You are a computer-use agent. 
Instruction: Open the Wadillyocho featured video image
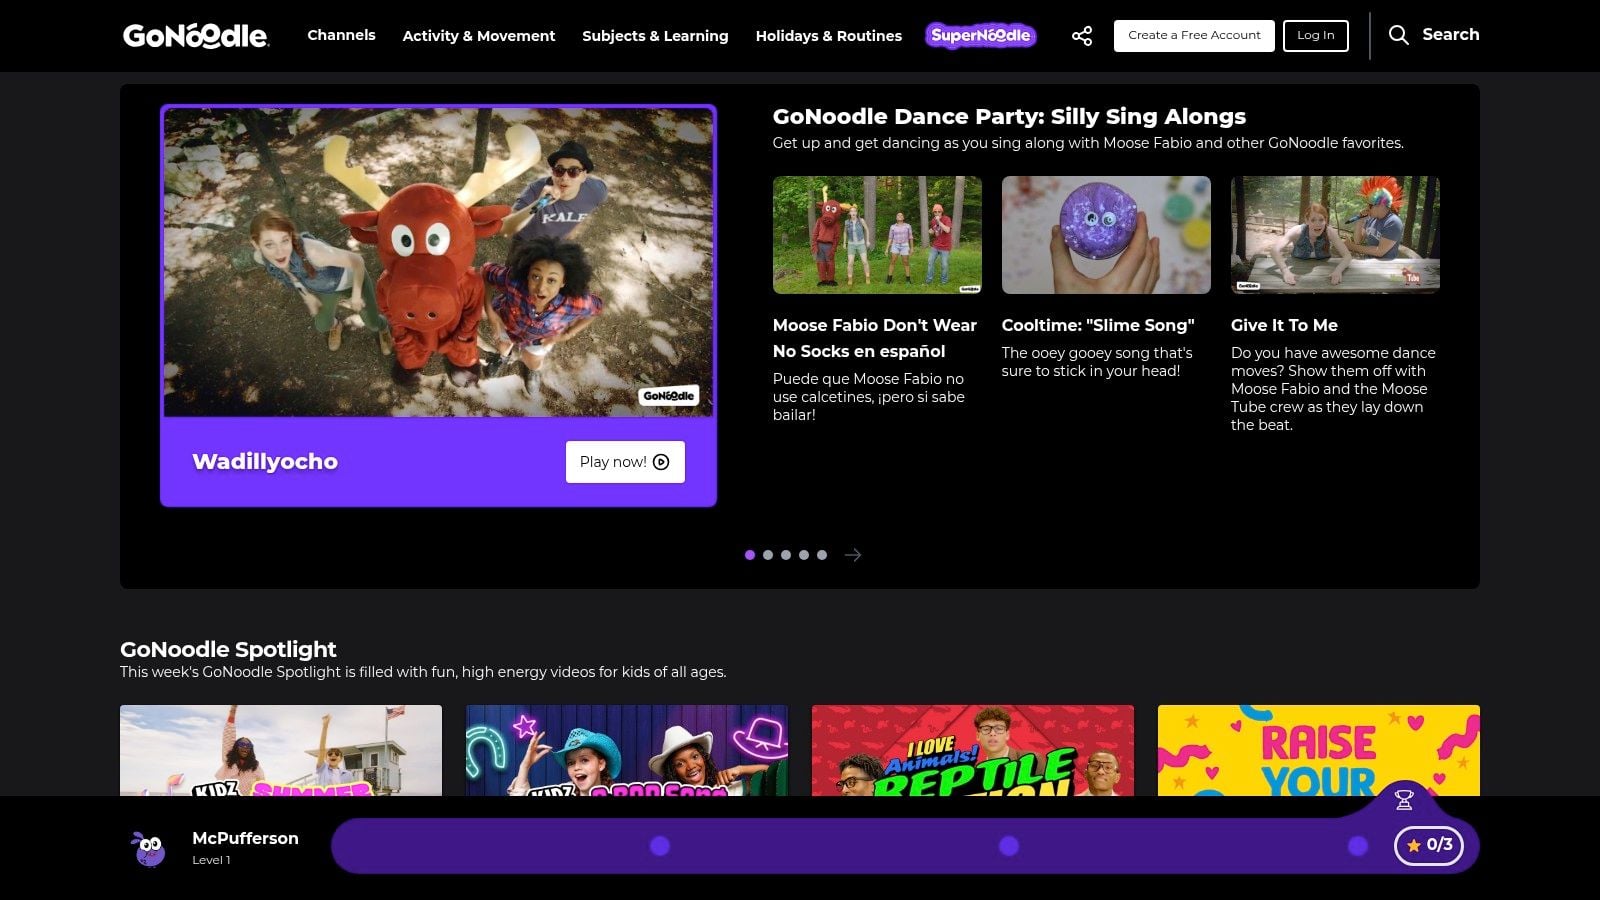[438, 262]
